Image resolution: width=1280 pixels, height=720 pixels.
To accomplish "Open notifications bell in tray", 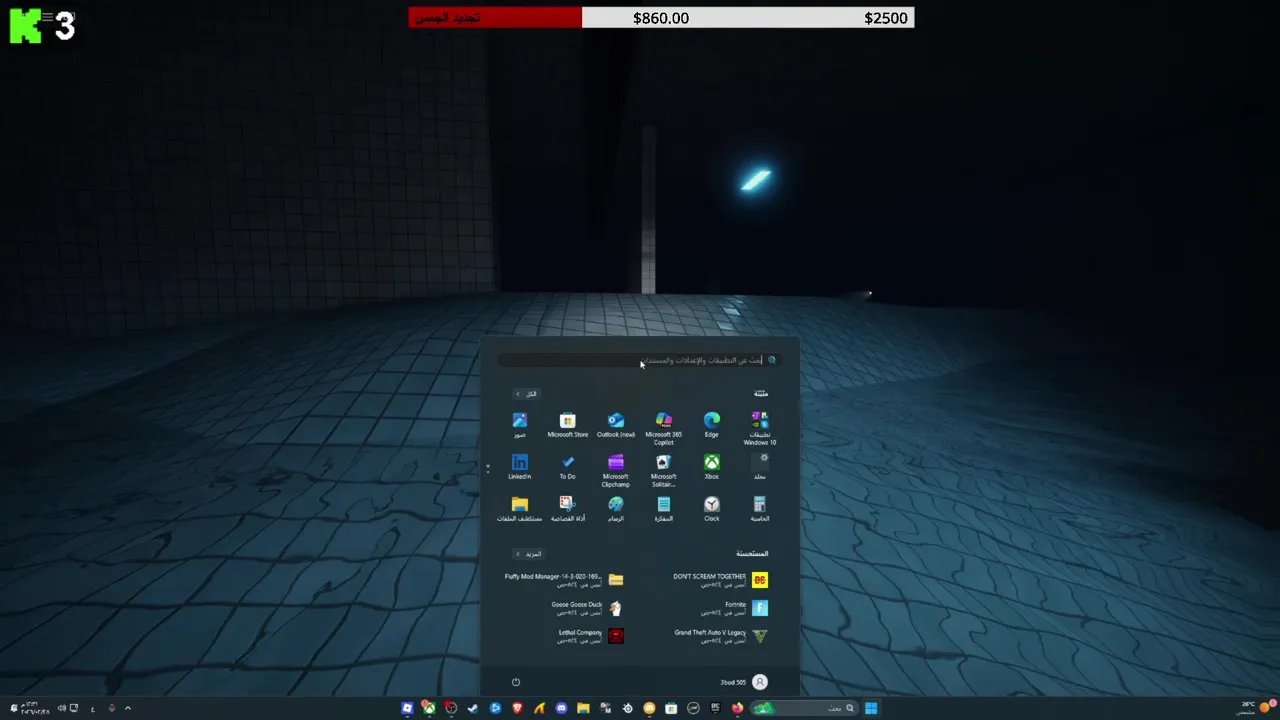I will coord(14,708).
